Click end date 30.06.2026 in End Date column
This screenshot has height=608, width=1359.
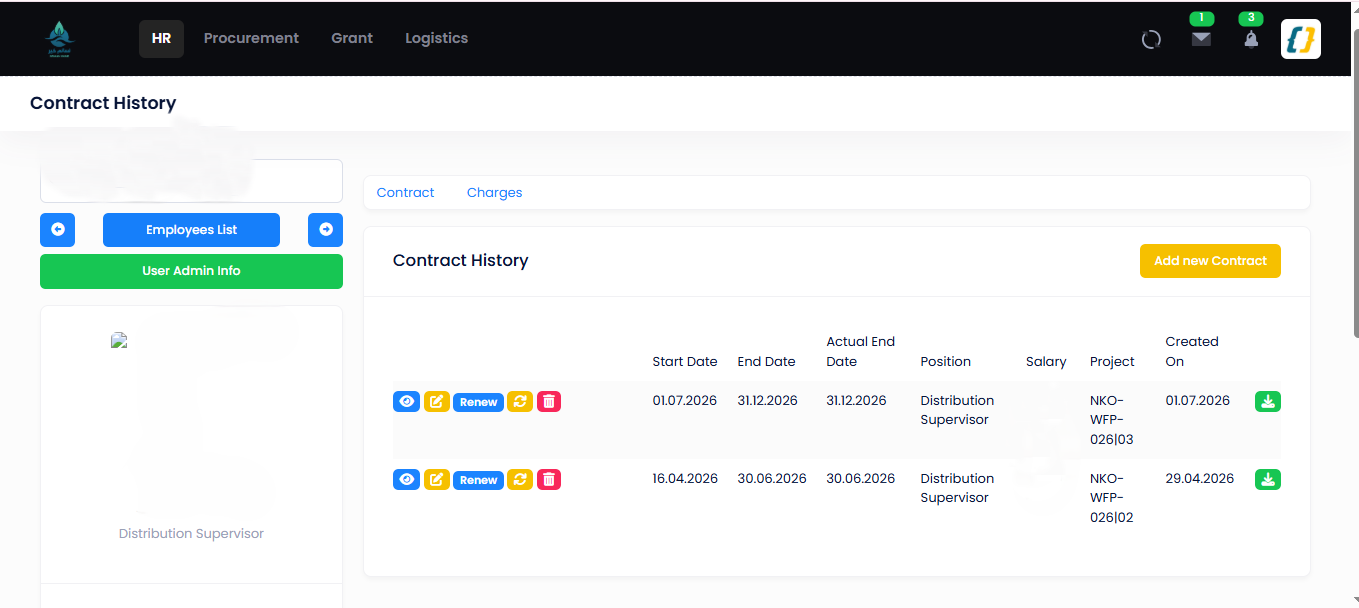(x=771, y=478)
